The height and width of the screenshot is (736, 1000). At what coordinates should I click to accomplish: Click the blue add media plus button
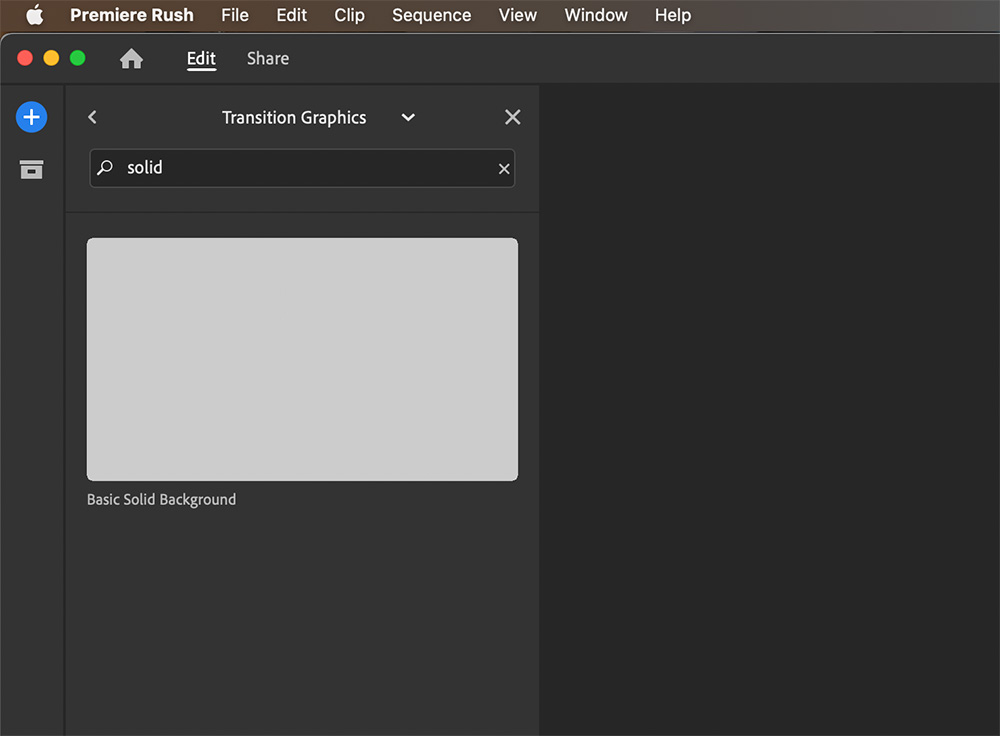pyautogui.click(x=31, y=117)
